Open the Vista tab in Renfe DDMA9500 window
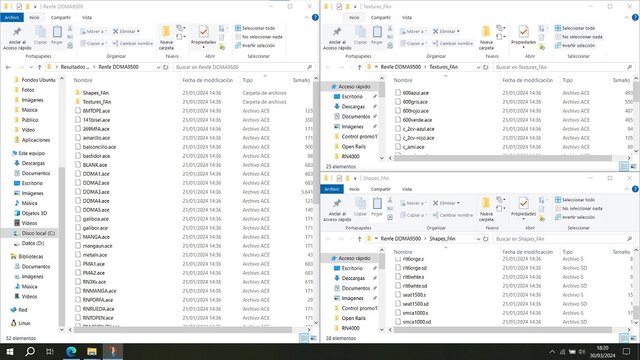Image resolution: width=640 pixels, height=360 pixels. pos(87,18)
